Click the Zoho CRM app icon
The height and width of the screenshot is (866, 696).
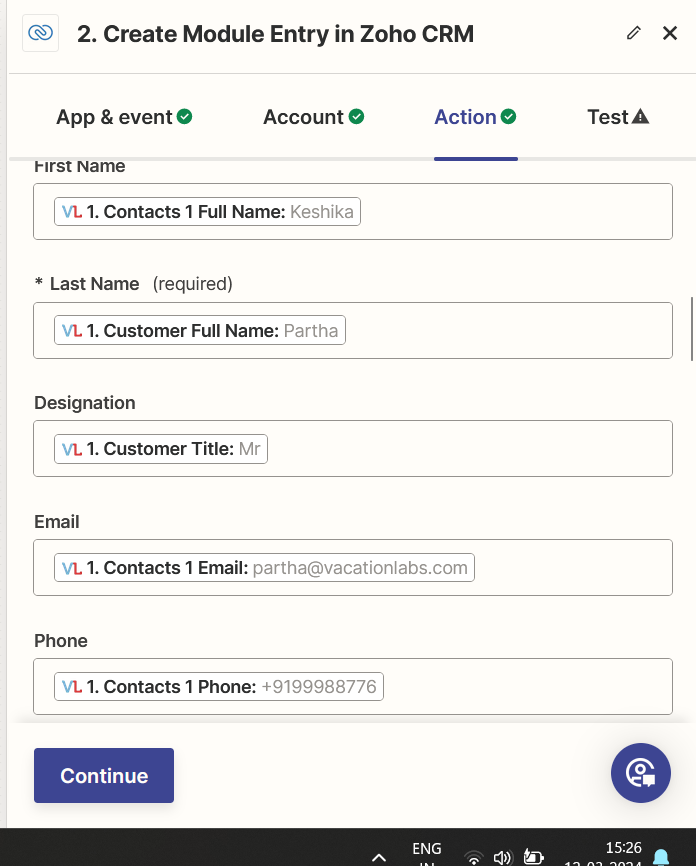coord(39,33)
